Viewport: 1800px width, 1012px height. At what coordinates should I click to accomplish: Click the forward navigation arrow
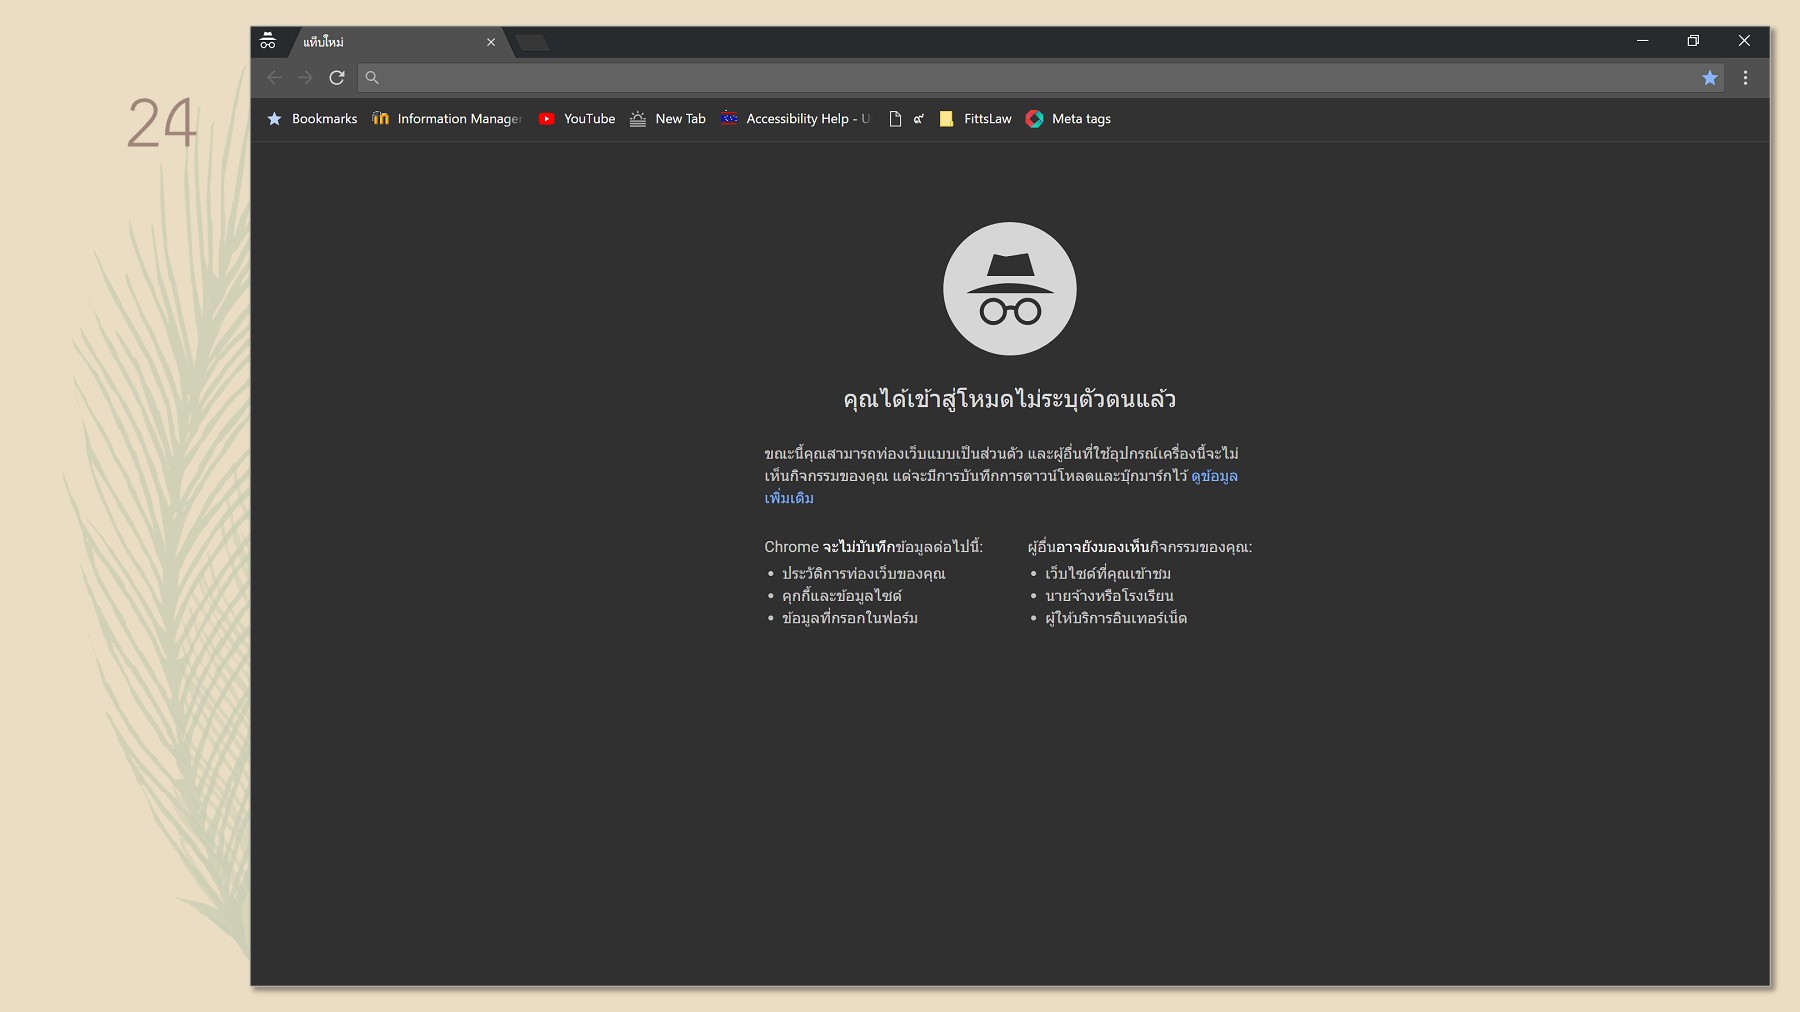coord(306,78)
